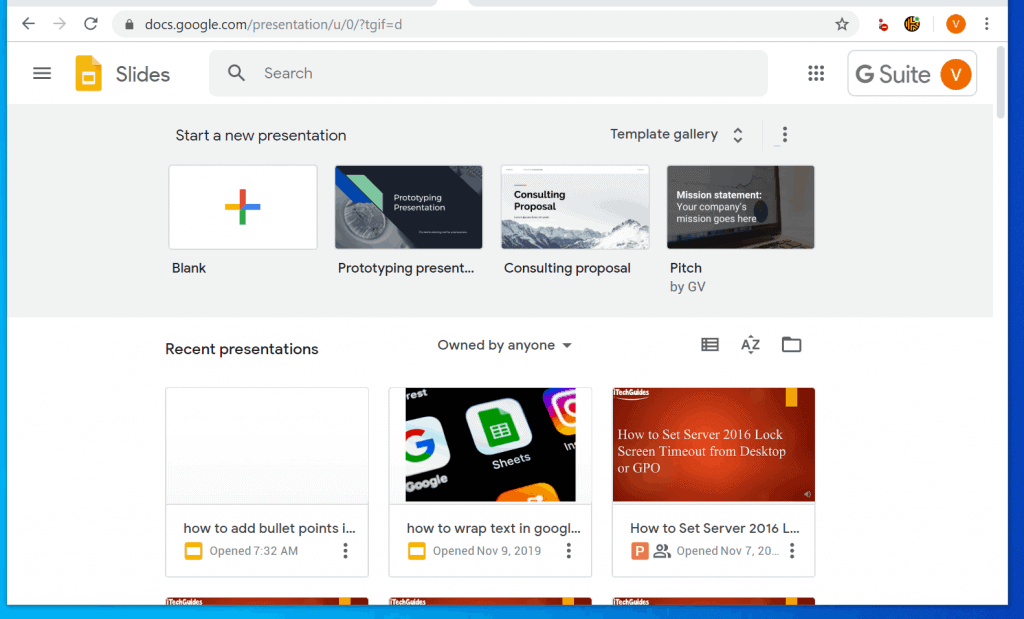Click the shared people icon on Server 2016 card
Viewport: 1024px width, 619px height.
(662, 551)
